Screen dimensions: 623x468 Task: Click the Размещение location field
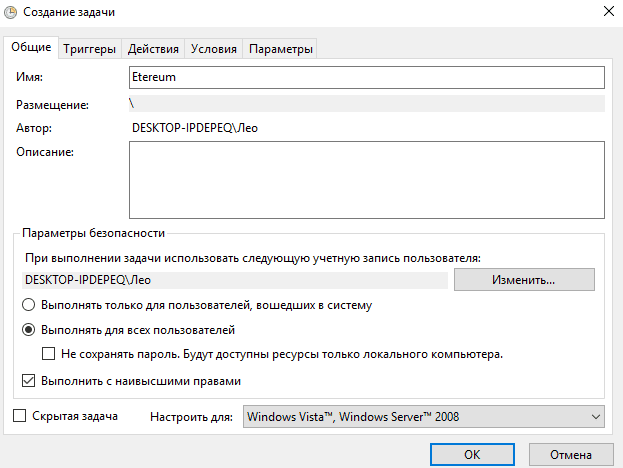tap(366, 103)
